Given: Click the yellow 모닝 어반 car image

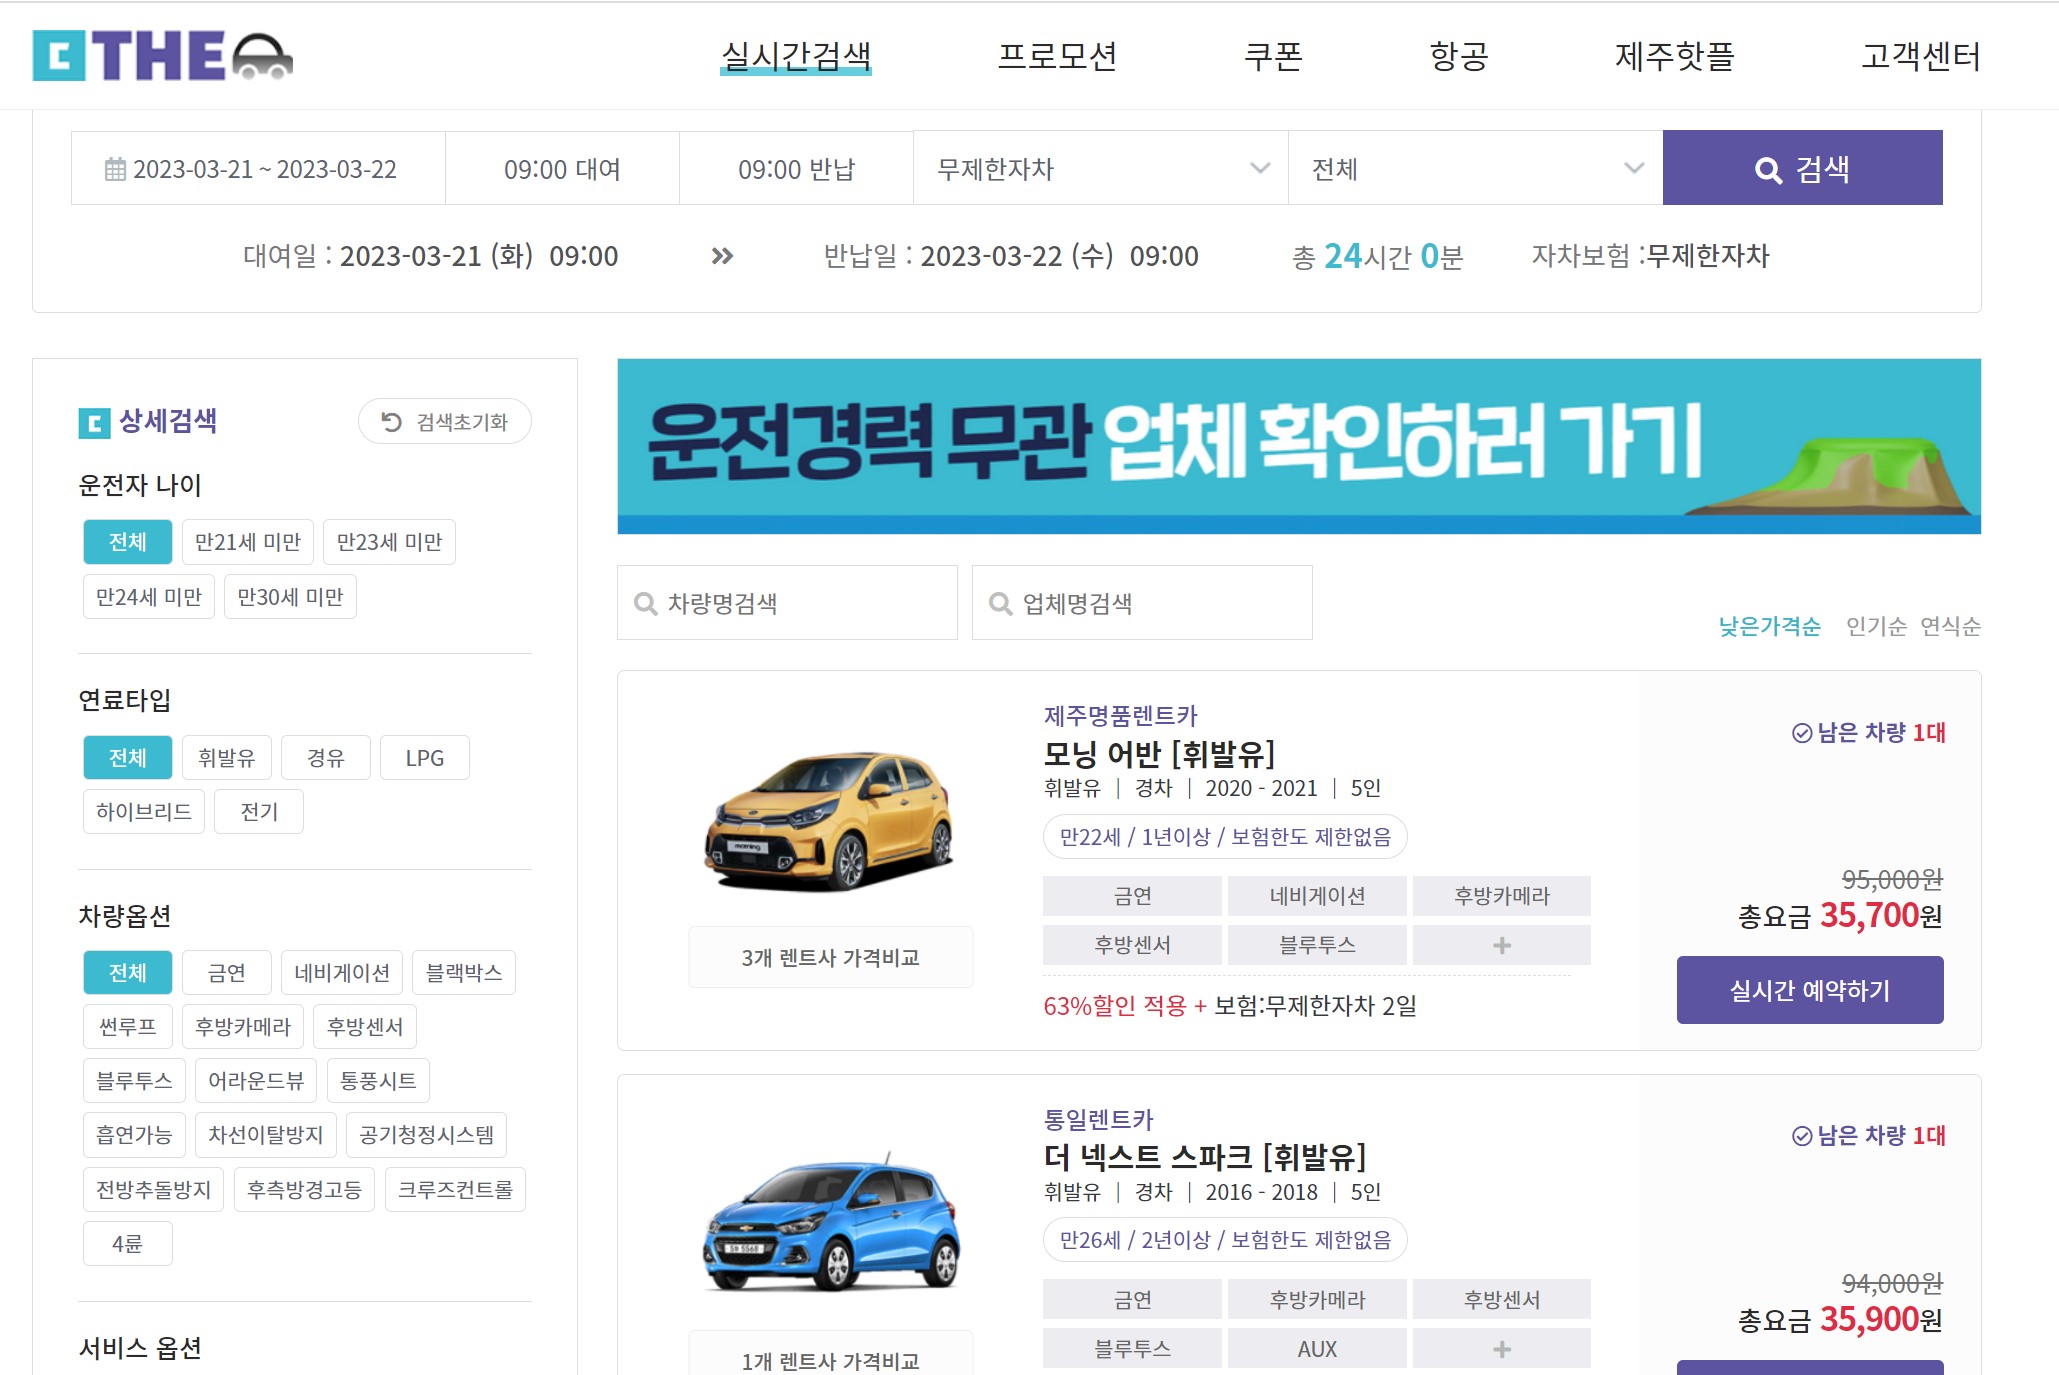Looking at the screenshot, I should click(x=830, y=820).
